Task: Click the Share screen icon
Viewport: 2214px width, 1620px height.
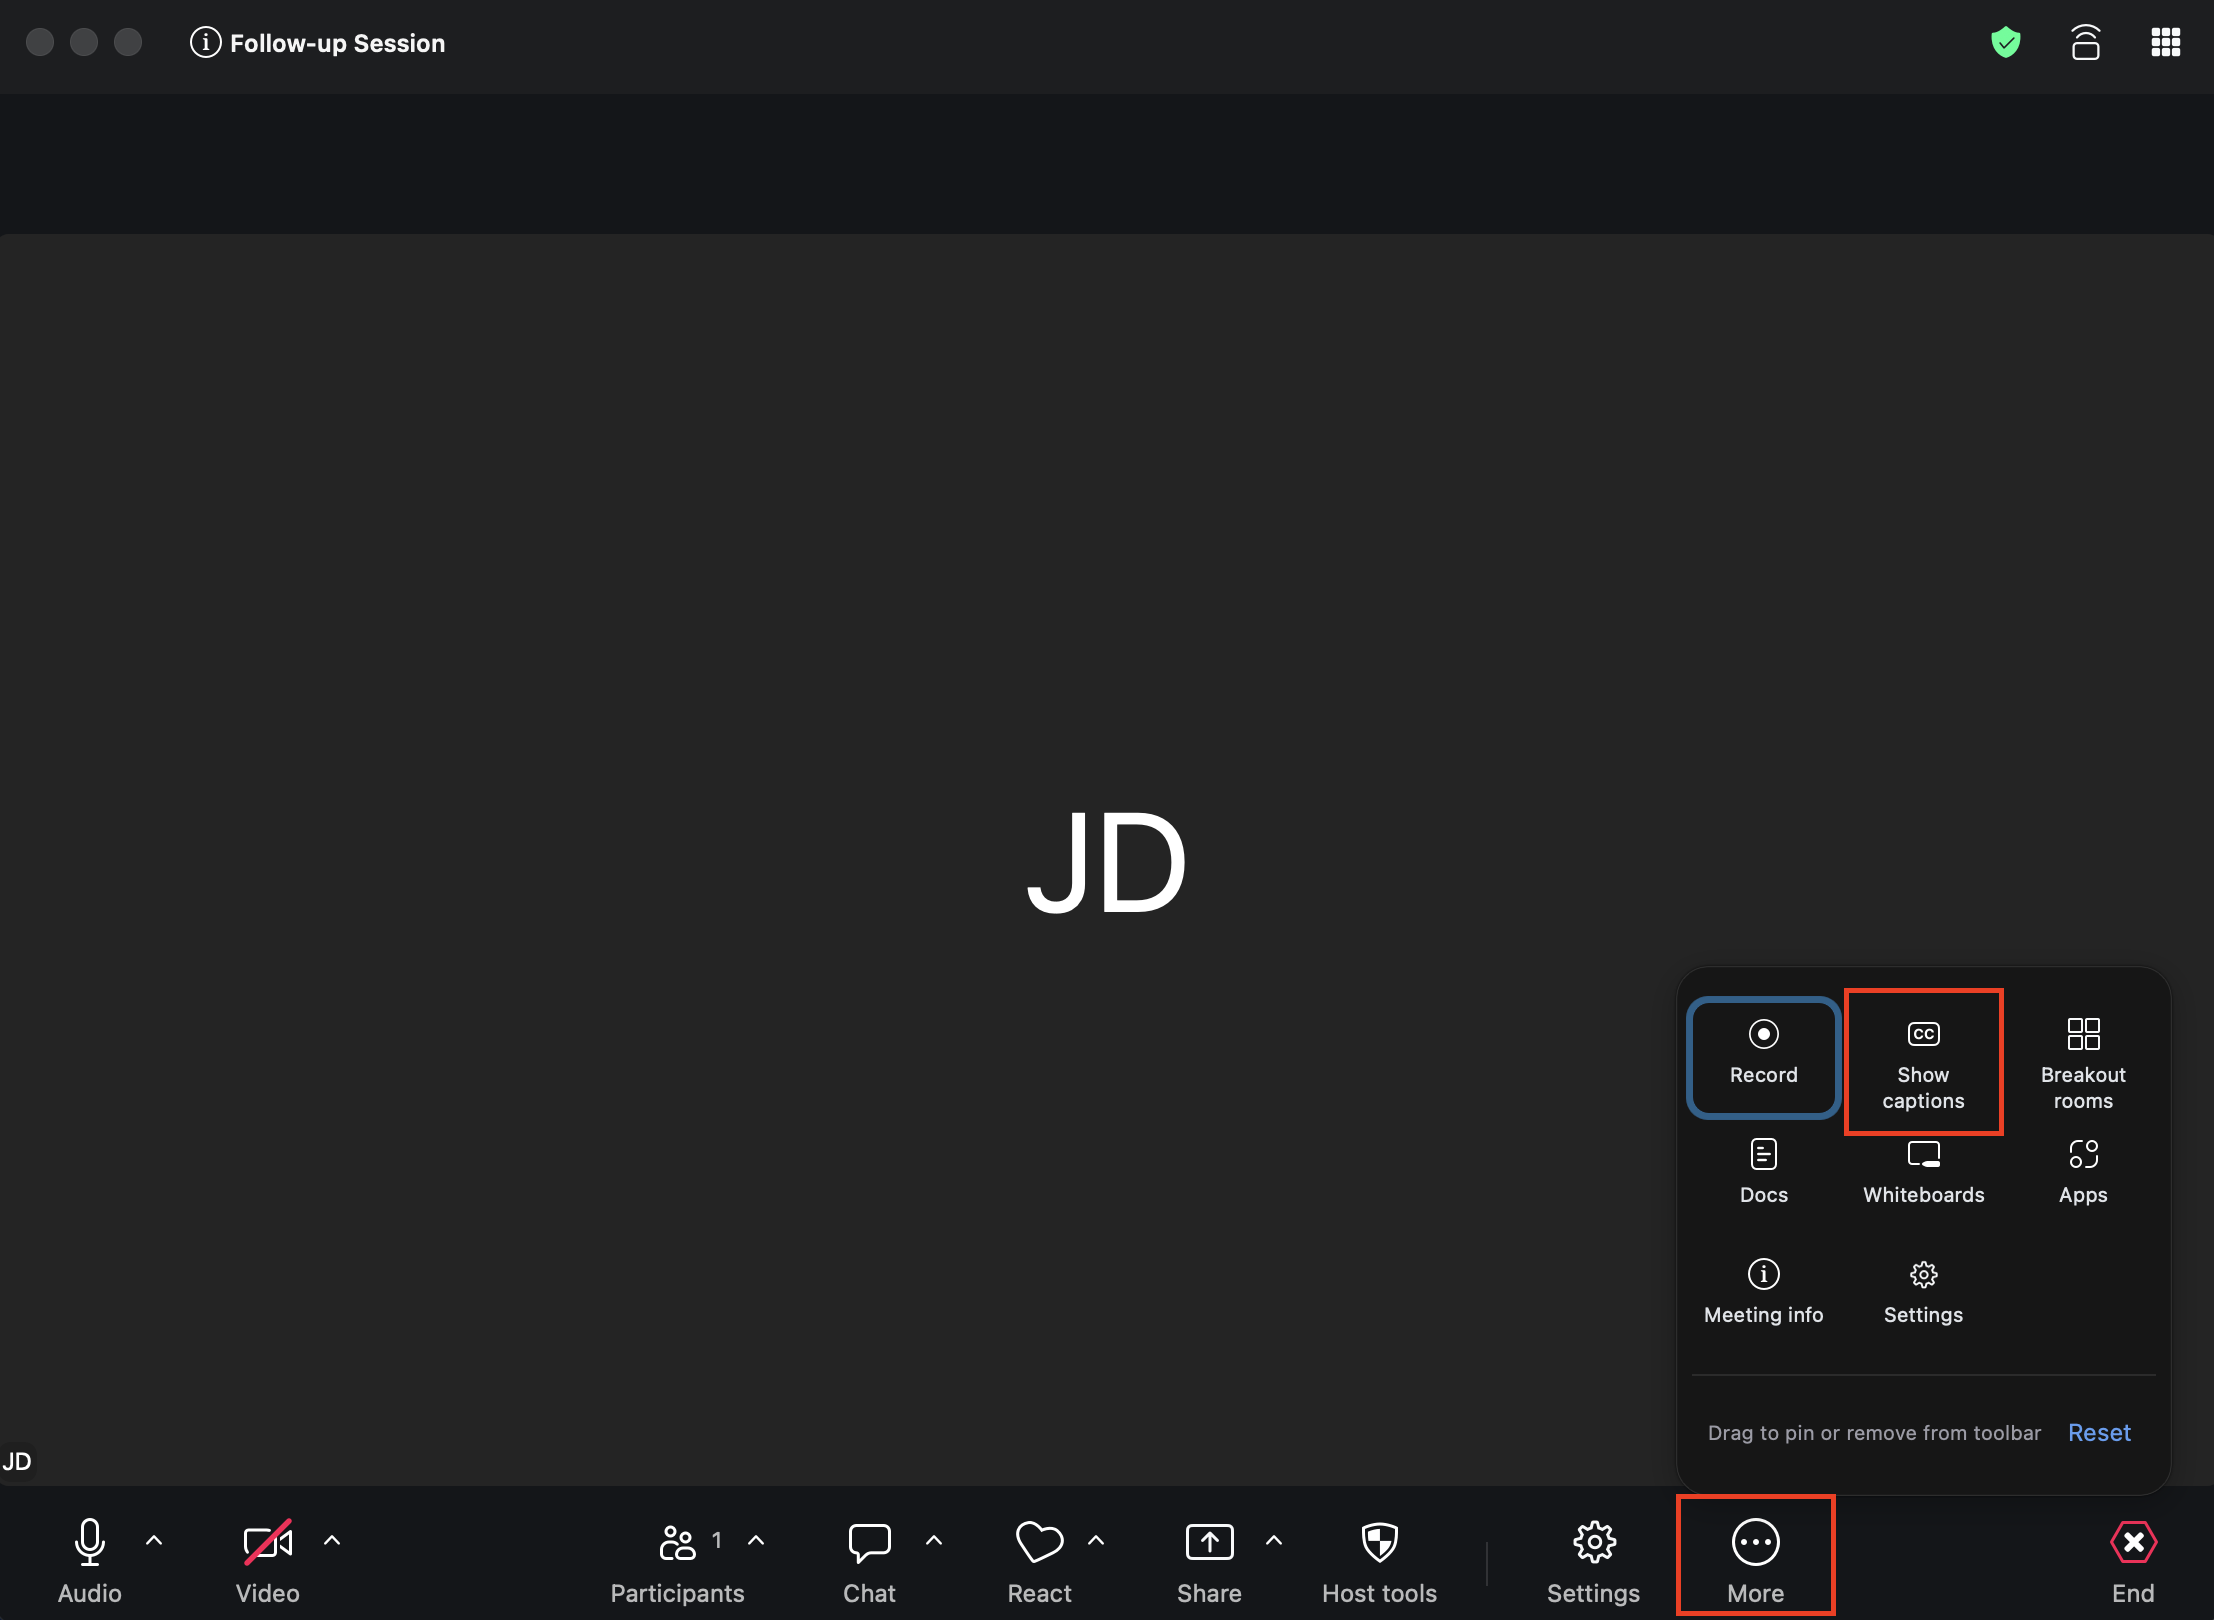Action: tap(1209, 1542)
